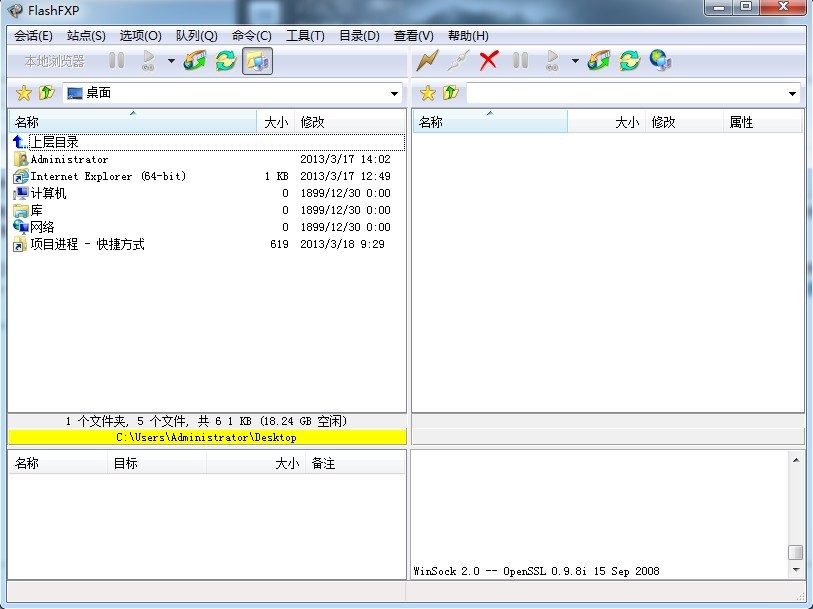Click the local pane pause button
Screen dimensions: 813x609
pos(117,61)
